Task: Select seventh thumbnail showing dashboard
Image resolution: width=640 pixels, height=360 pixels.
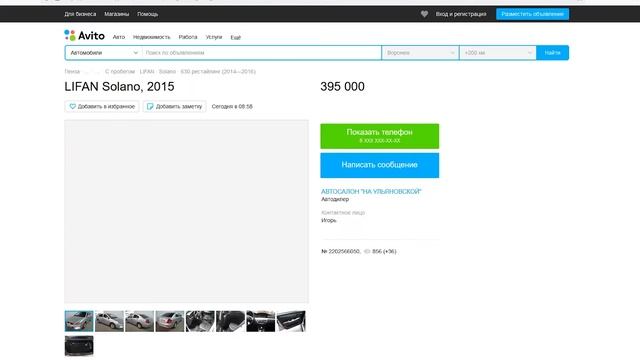Action: point(260,321)
